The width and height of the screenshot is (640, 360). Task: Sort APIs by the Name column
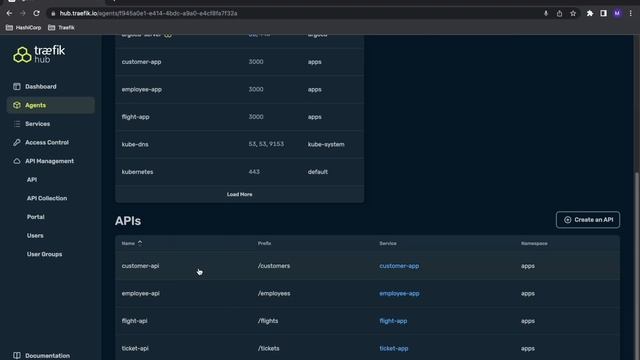(132, 243)
